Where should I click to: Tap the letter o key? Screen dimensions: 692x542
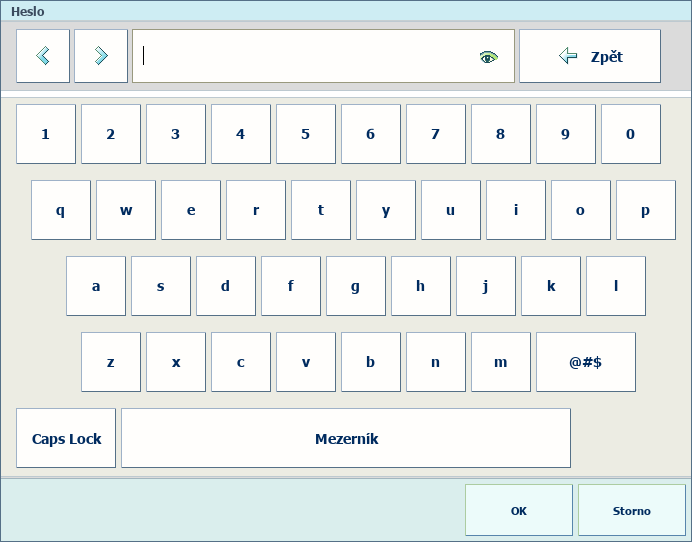[581, 210]
